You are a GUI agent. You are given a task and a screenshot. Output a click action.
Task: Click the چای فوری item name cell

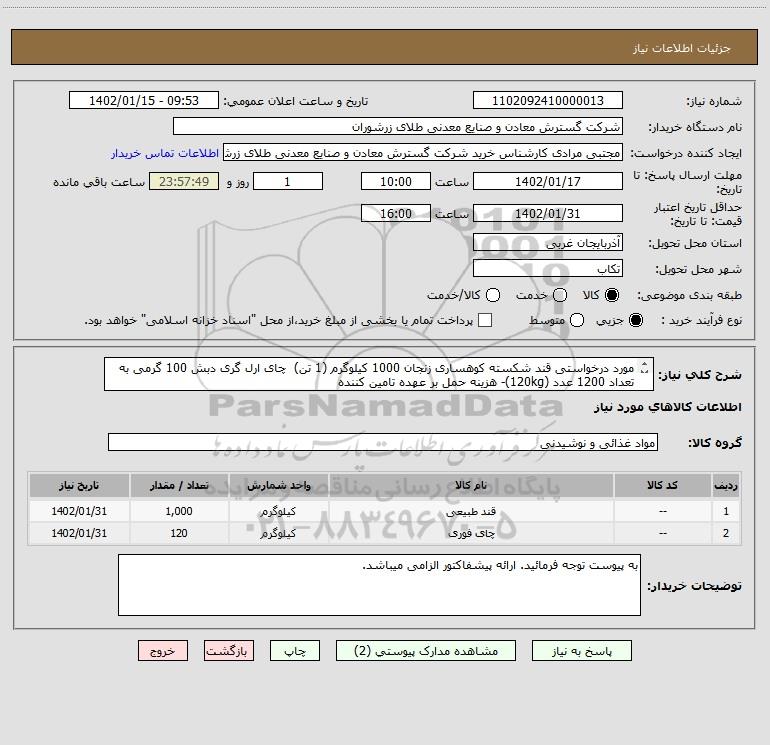[x=470, y=533]
